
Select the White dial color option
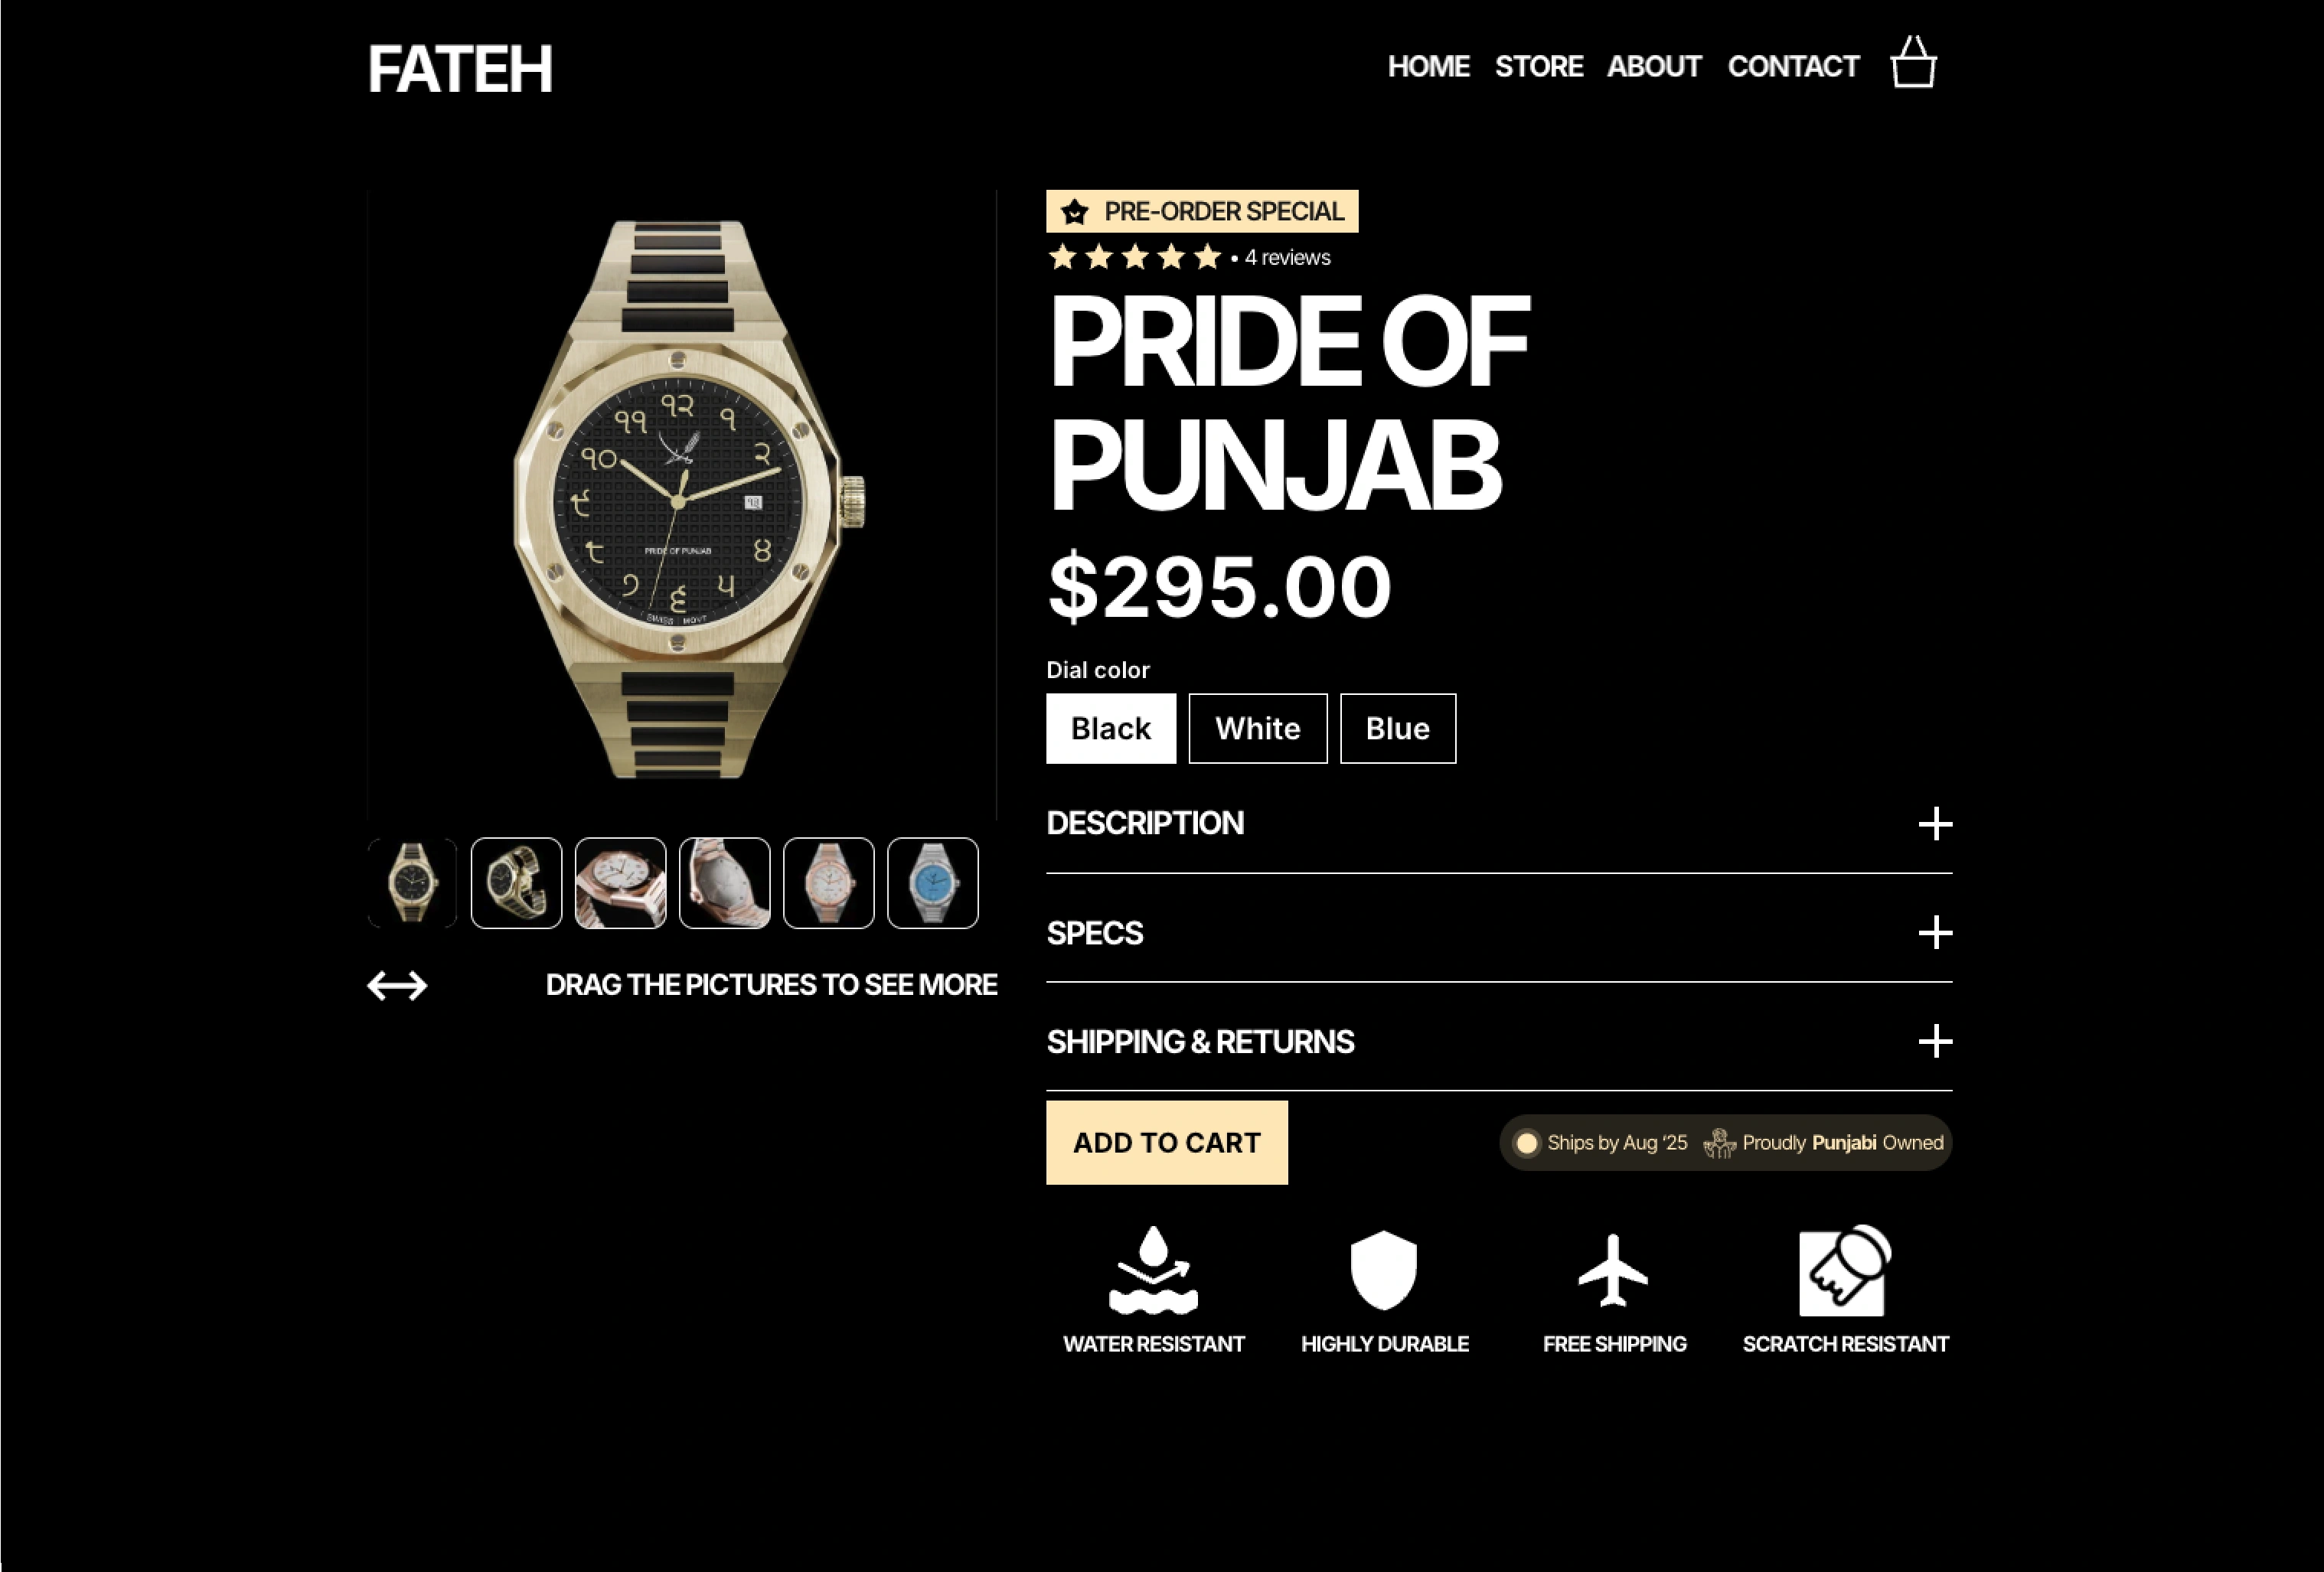click(1258, 728)
